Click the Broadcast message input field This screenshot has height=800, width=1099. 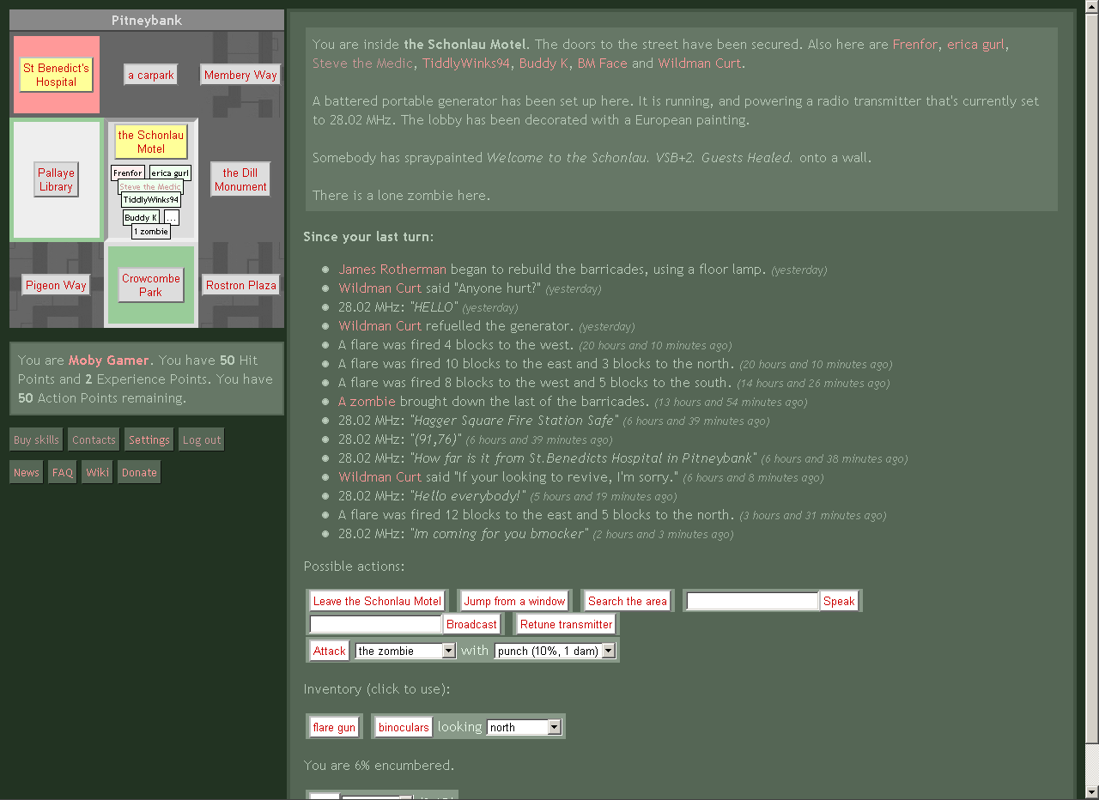(x=376, y=624)
